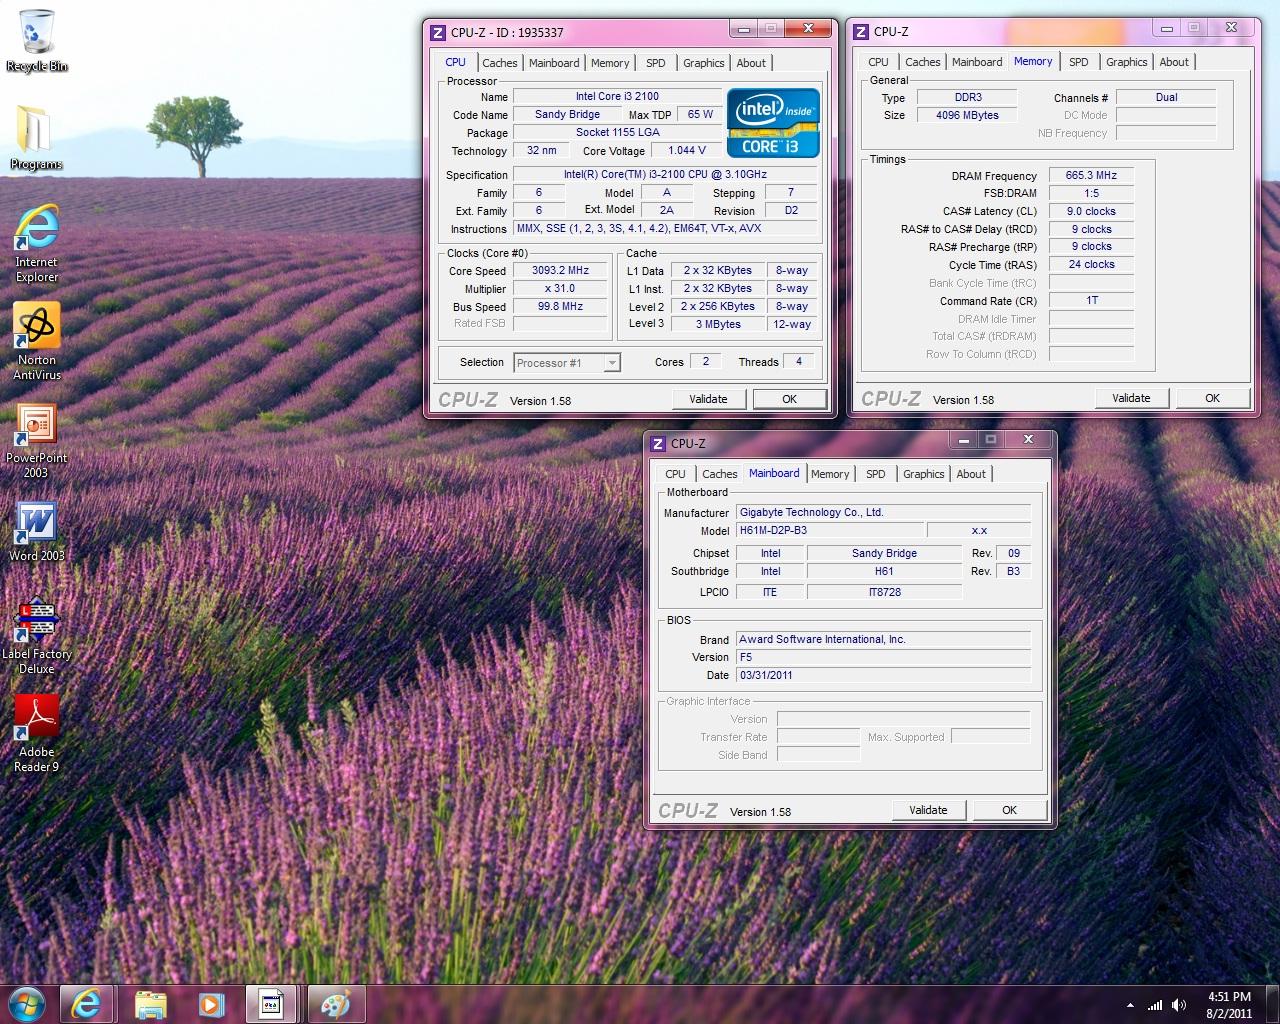Click Validate in the Memory window

tap(1131, 398)
